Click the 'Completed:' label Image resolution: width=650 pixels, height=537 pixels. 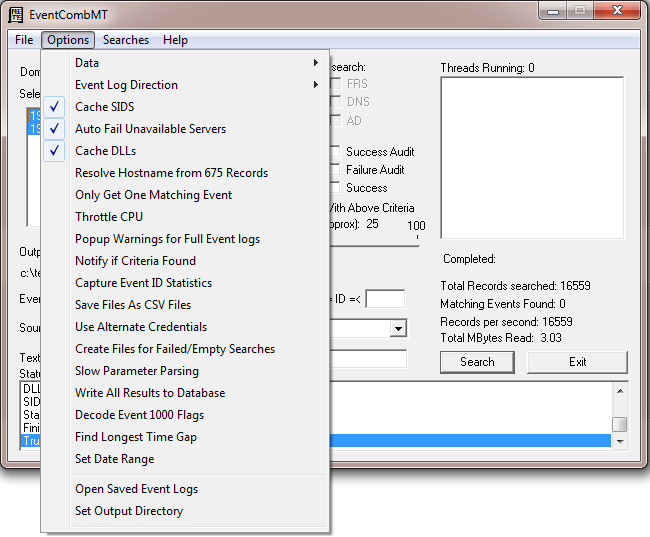coord(469,259)
